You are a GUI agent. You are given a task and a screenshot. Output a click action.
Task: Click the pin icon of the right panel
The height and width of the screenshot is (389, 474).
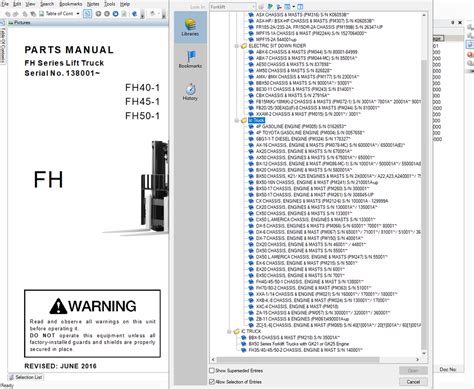(453, 22)
